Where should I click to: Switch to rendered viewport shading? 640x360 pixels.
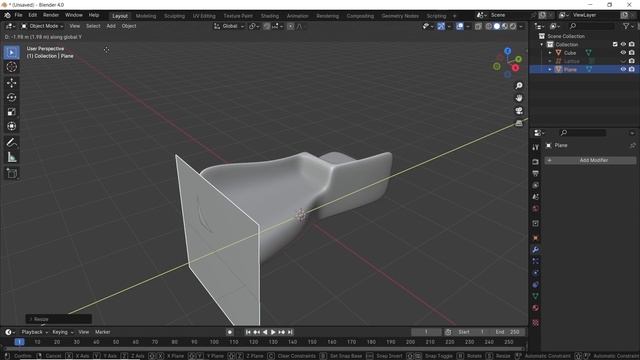tap(513, 26)
